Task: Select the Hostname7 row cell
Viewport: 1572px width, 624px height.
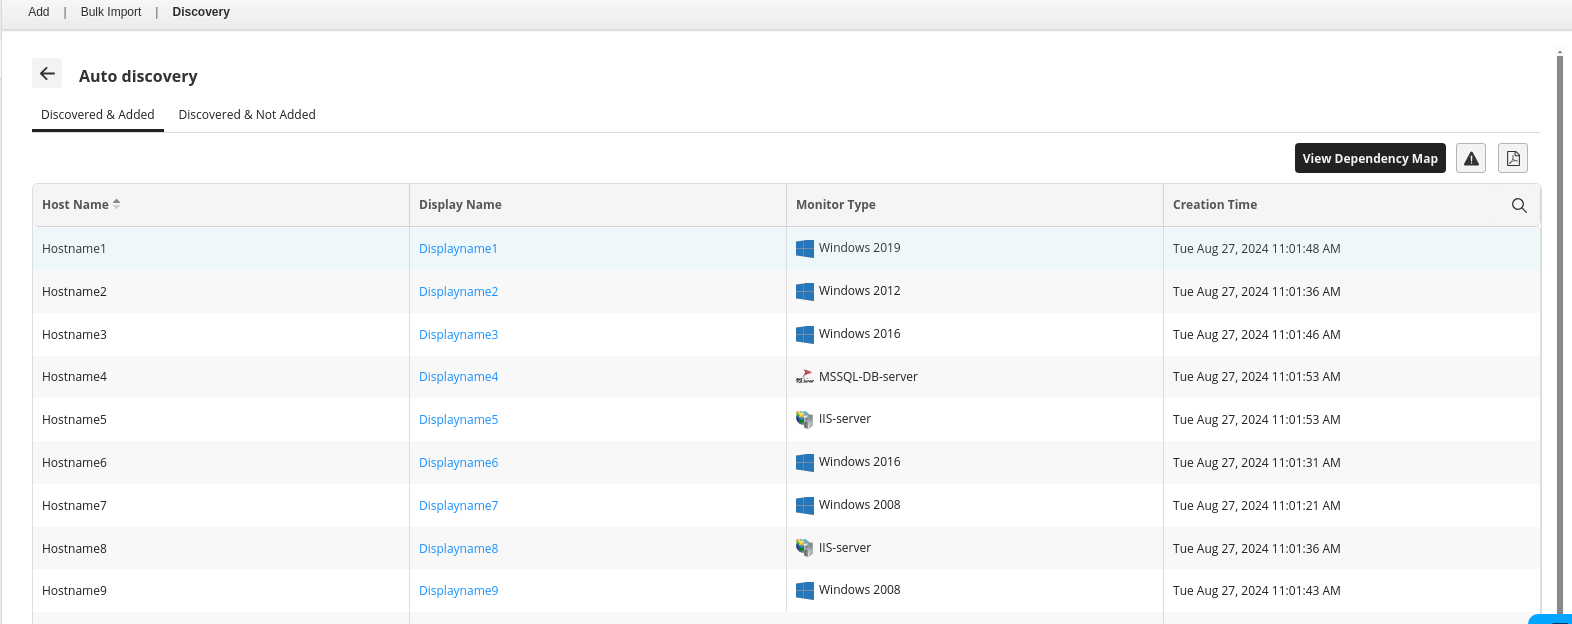Action: point(75,506)
